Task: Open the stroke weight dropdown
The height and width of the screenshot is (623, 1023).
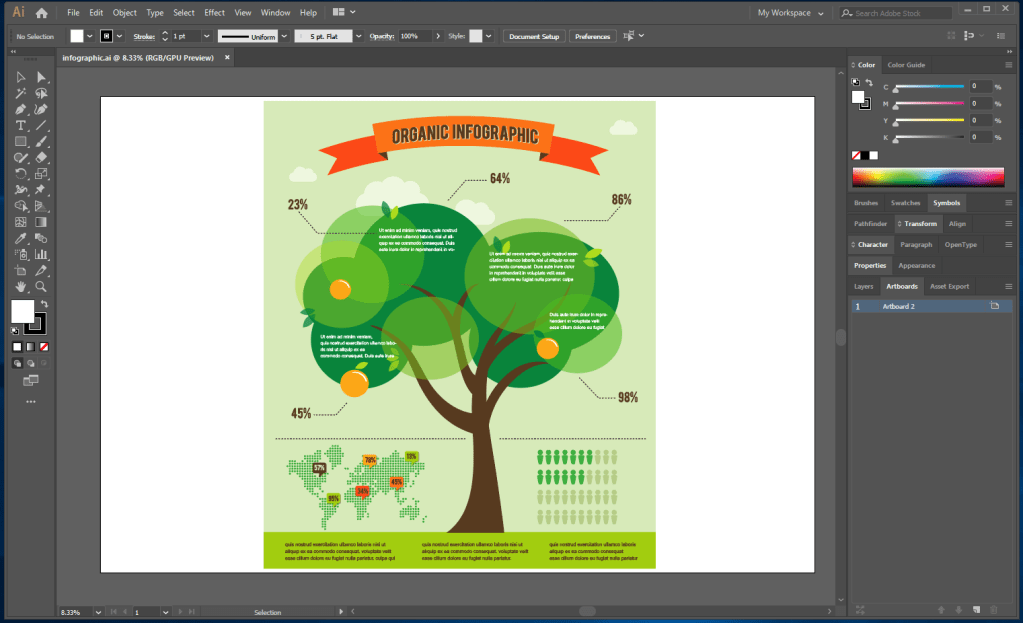Action: coord(206,36)
